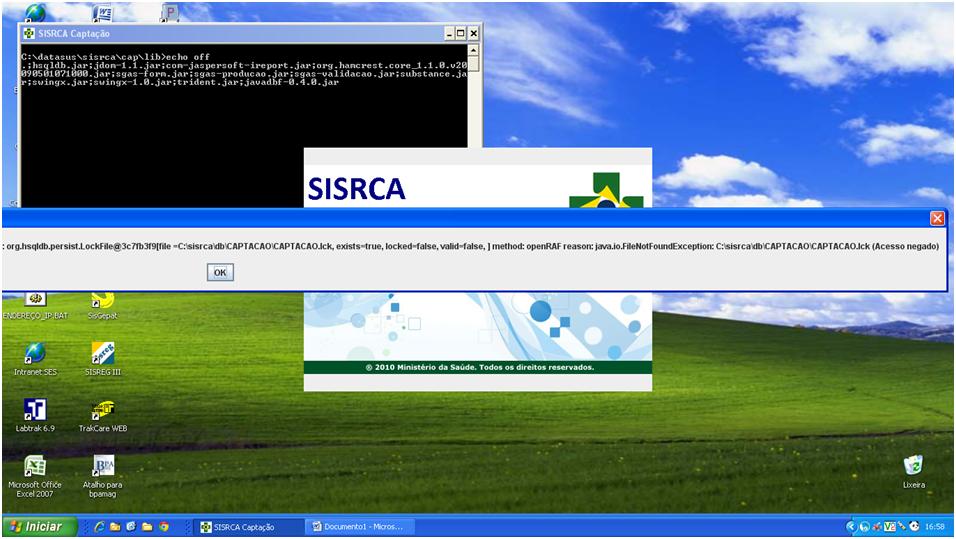This screenshot has height=539, width=956.
Task: Expand hidden tray icons arrow
Action: pos(852,526)
